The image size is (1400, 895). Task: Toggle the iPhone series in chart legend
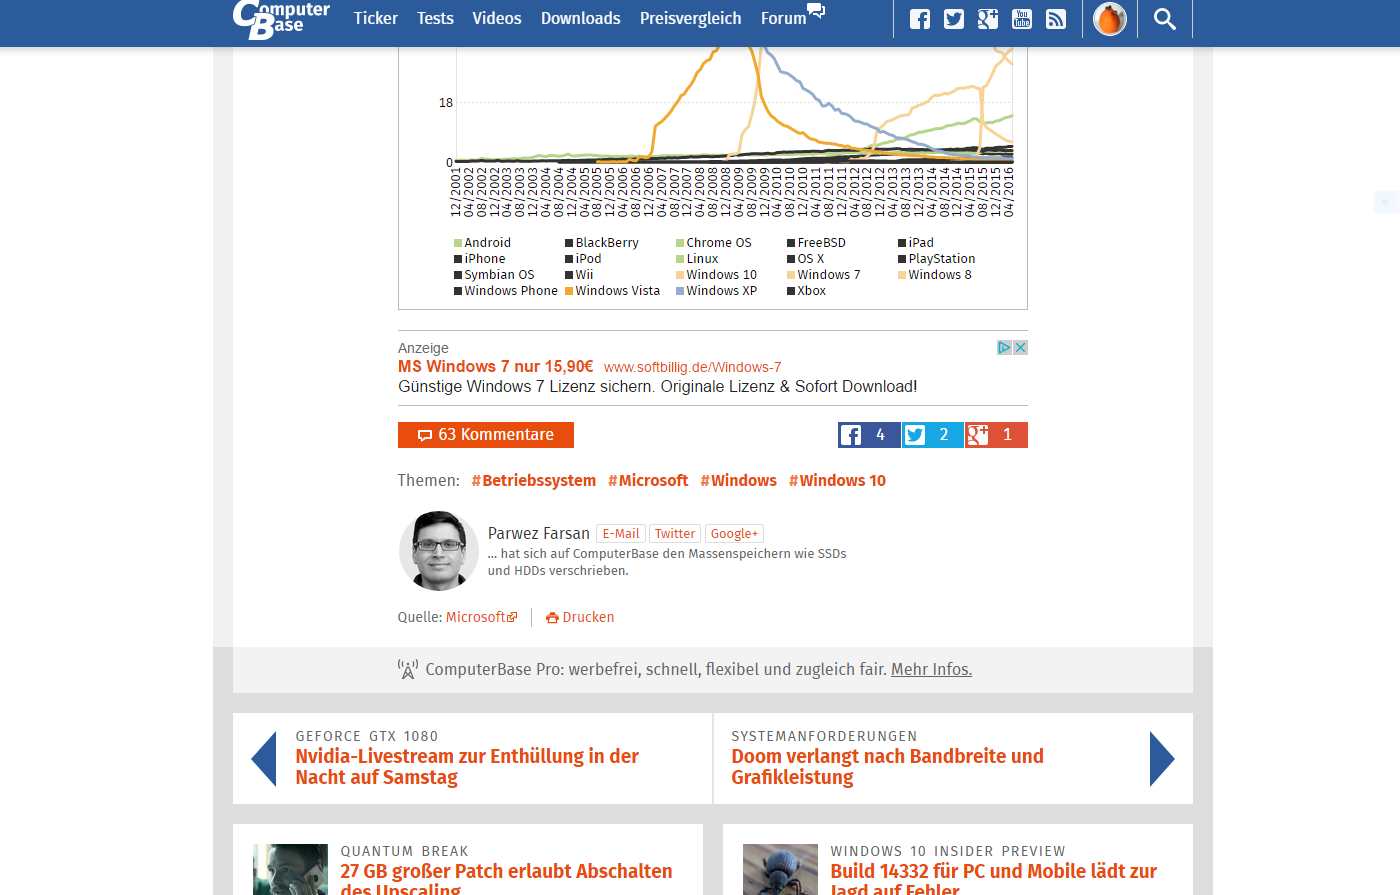[x=480, y=259]
